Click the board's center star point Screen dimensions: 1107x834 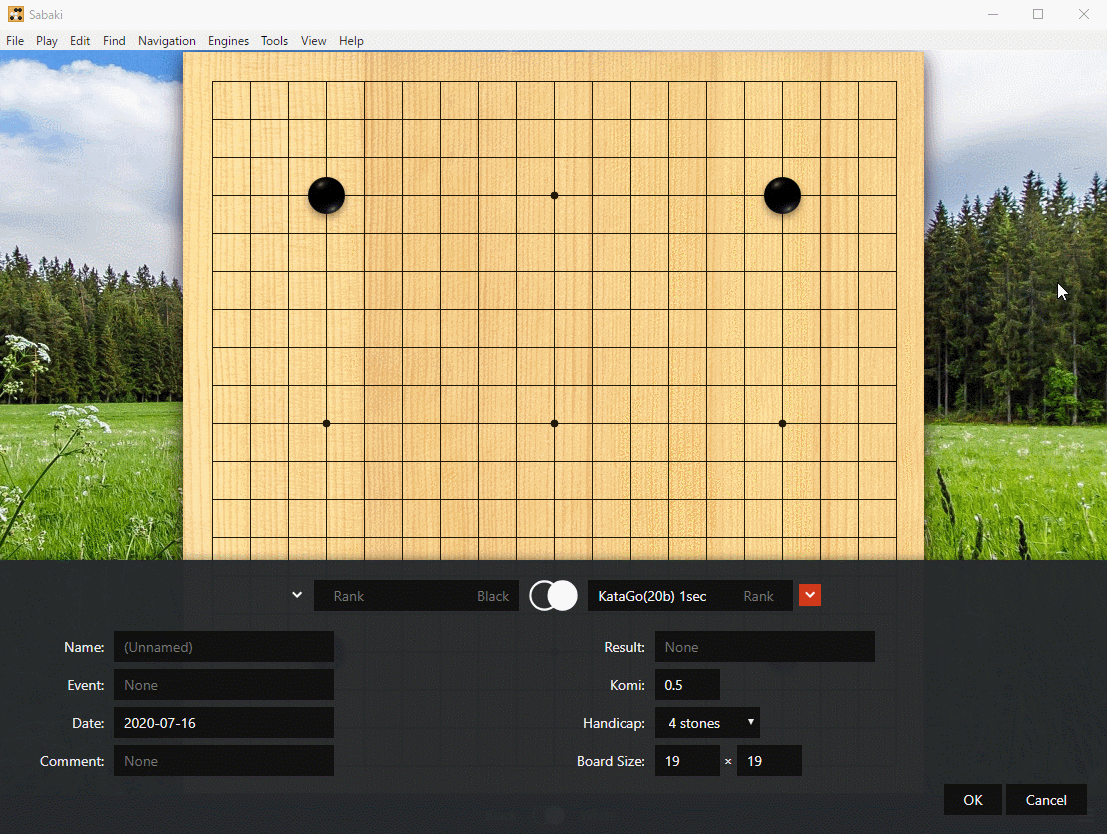(x=554, y=424)
